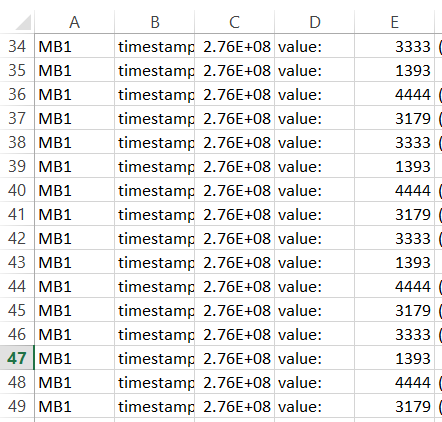Click timestamp cell in row 41
This screenshot has width=442, height=422.
pyautogui.click(x=154, y=214)
